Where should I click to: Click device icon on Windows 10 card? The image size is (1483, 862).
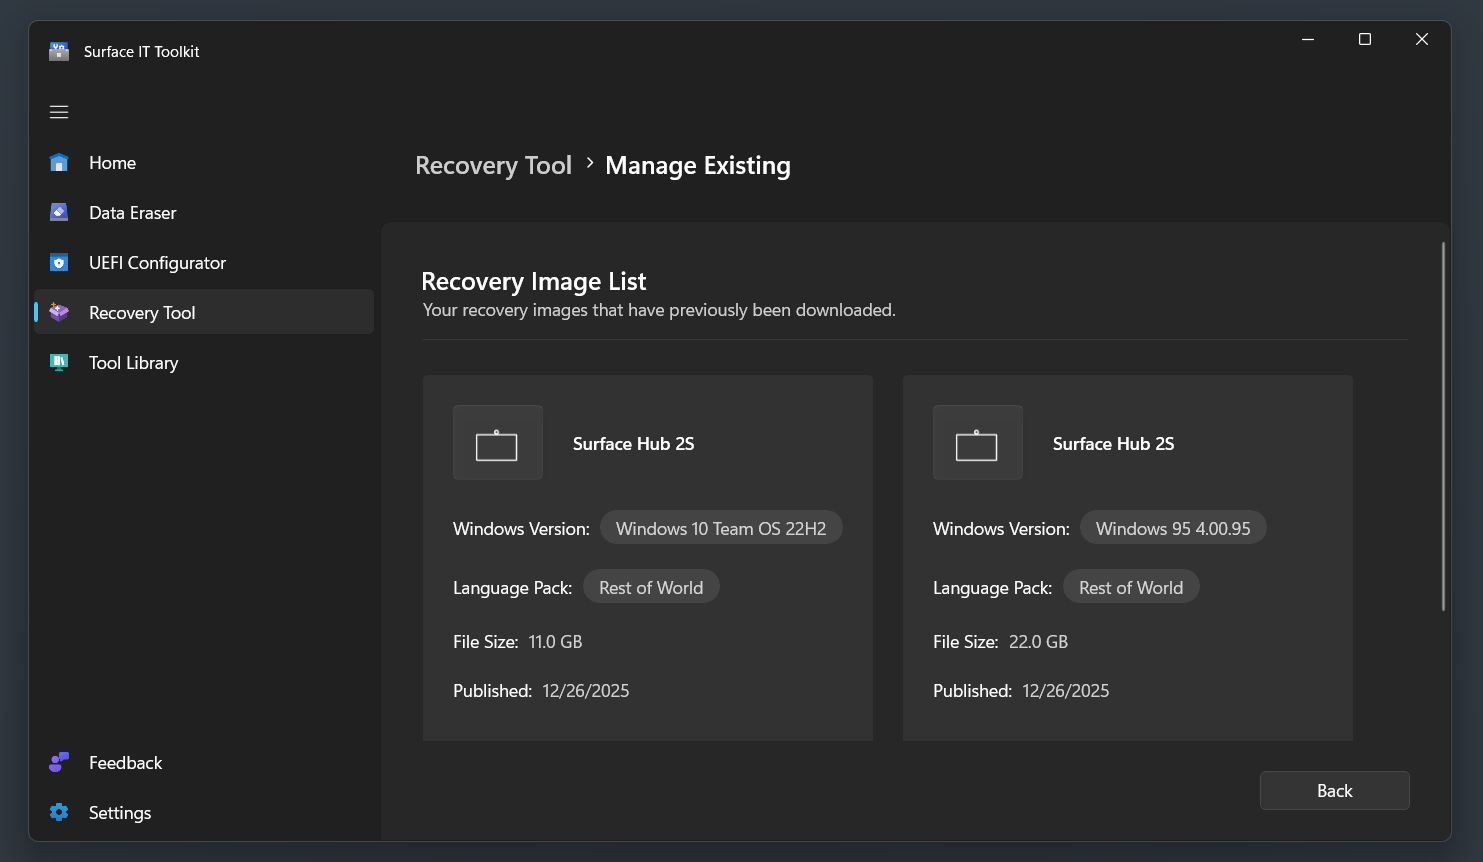point(497,443)
